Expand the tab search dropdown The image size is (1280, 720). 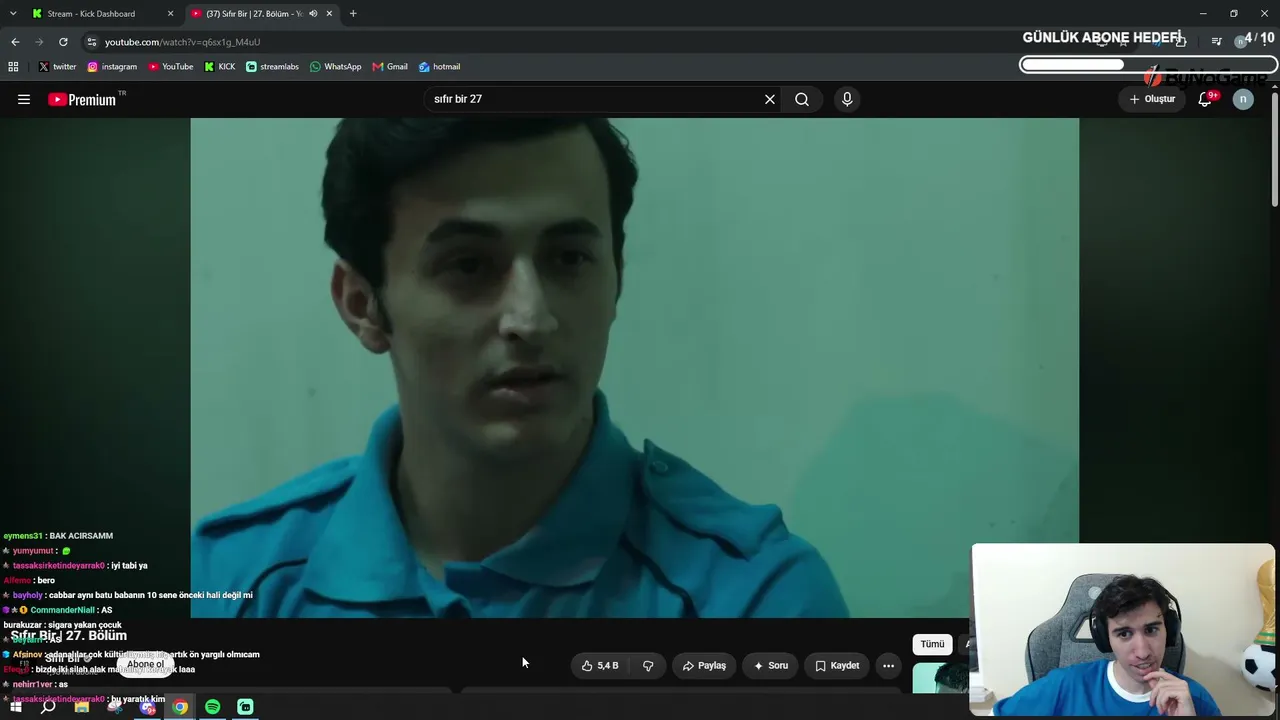[13, 13]
